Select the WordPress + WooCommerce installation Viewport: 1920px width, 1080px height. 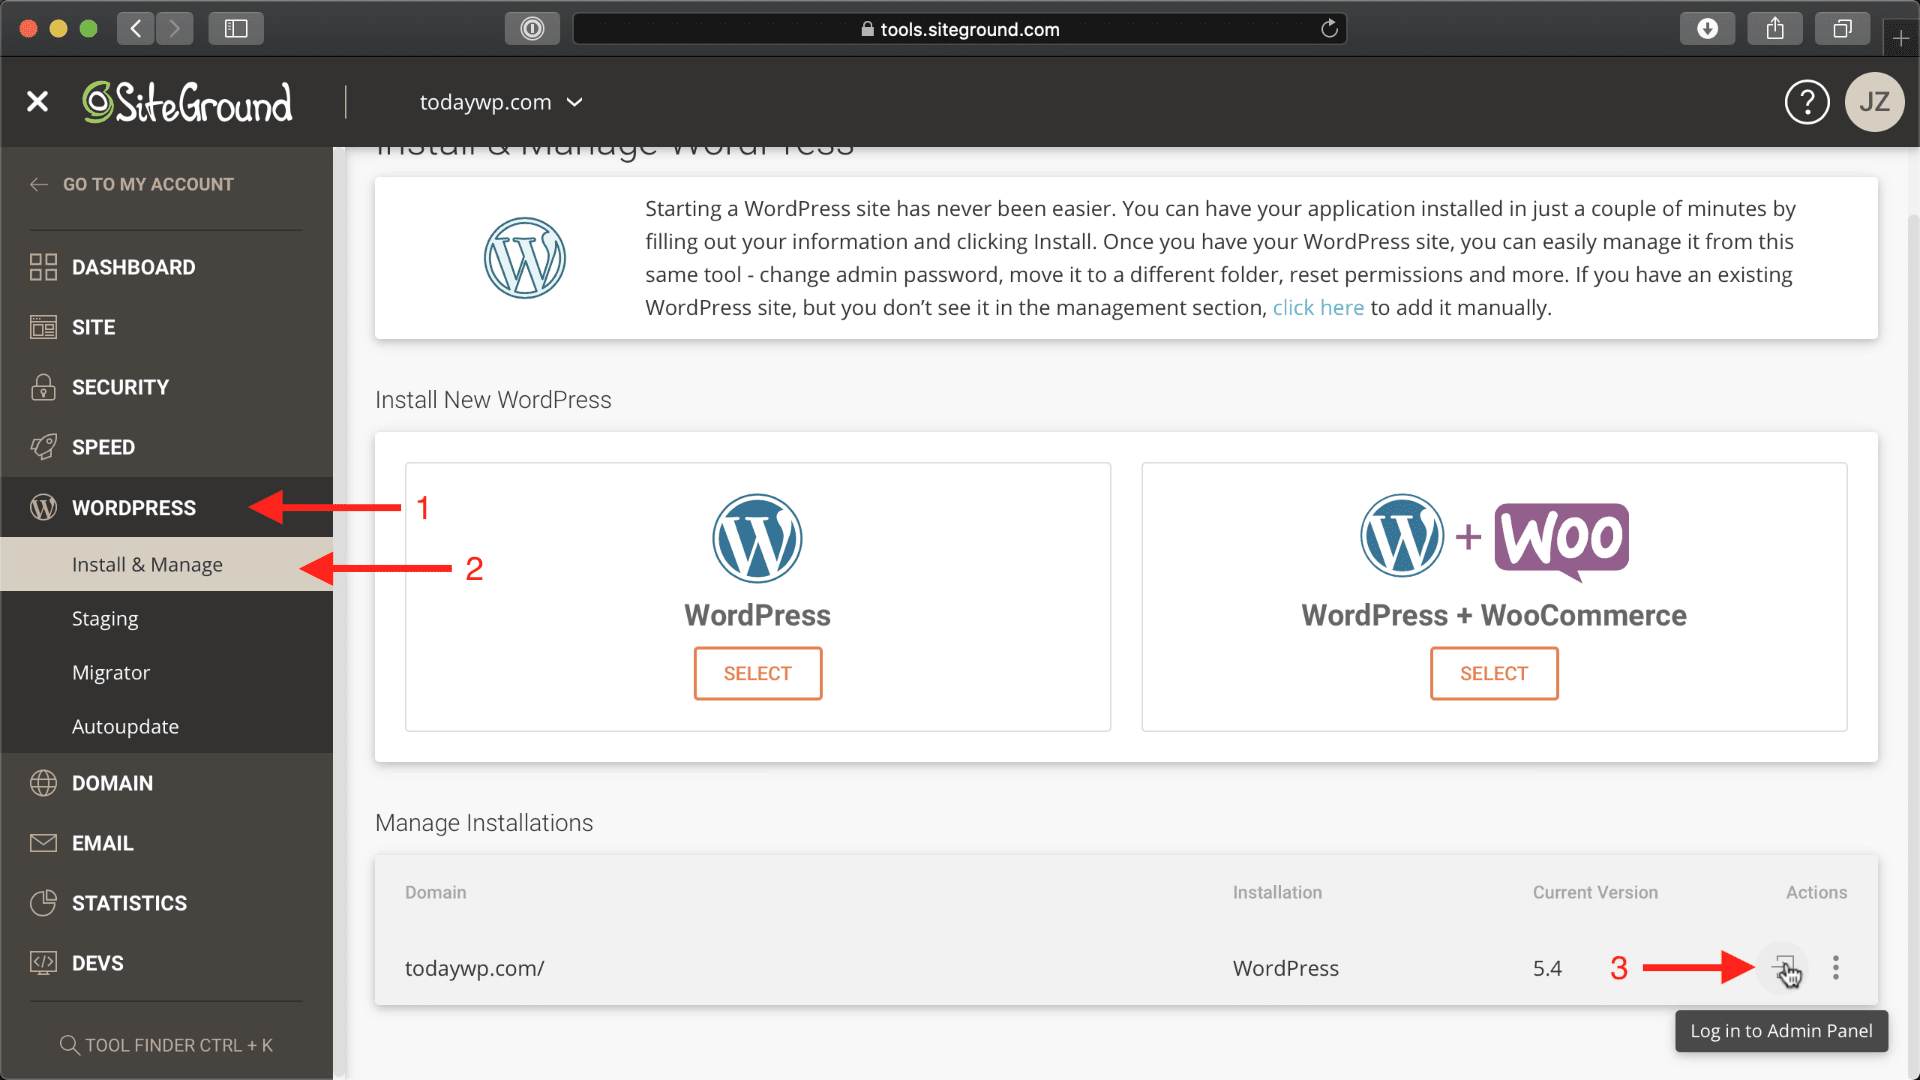coord(1494,673)
